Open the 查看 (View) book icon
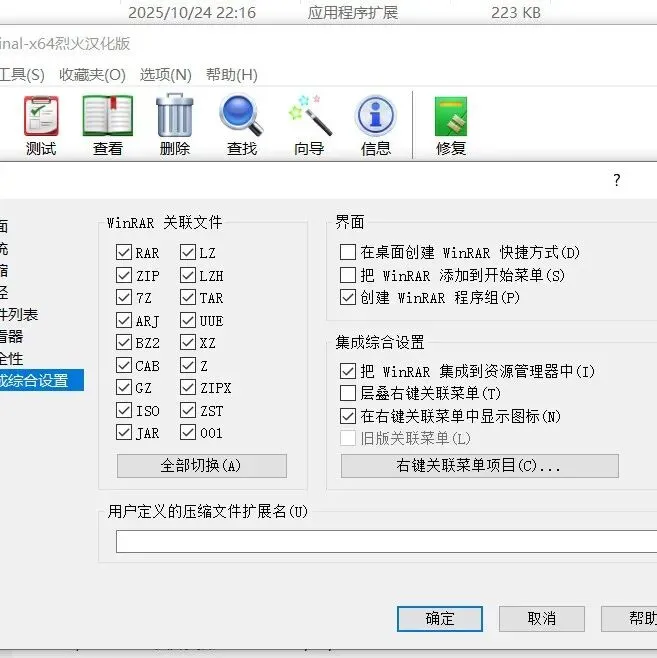The width and height of the screenshot is (657, 658). coord(108,116)
